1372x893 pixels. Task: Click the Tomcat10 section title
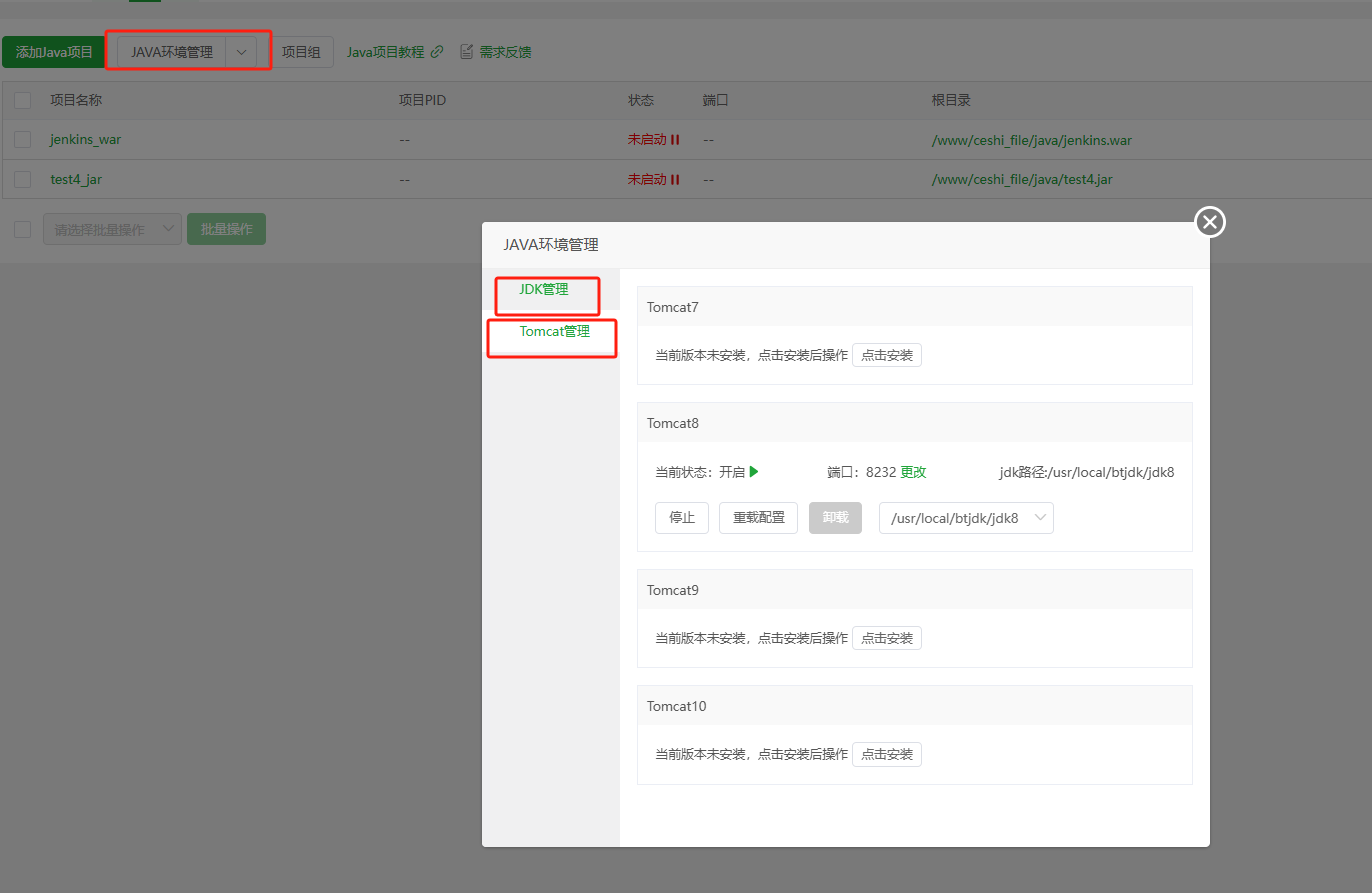[x=677, y=706]
